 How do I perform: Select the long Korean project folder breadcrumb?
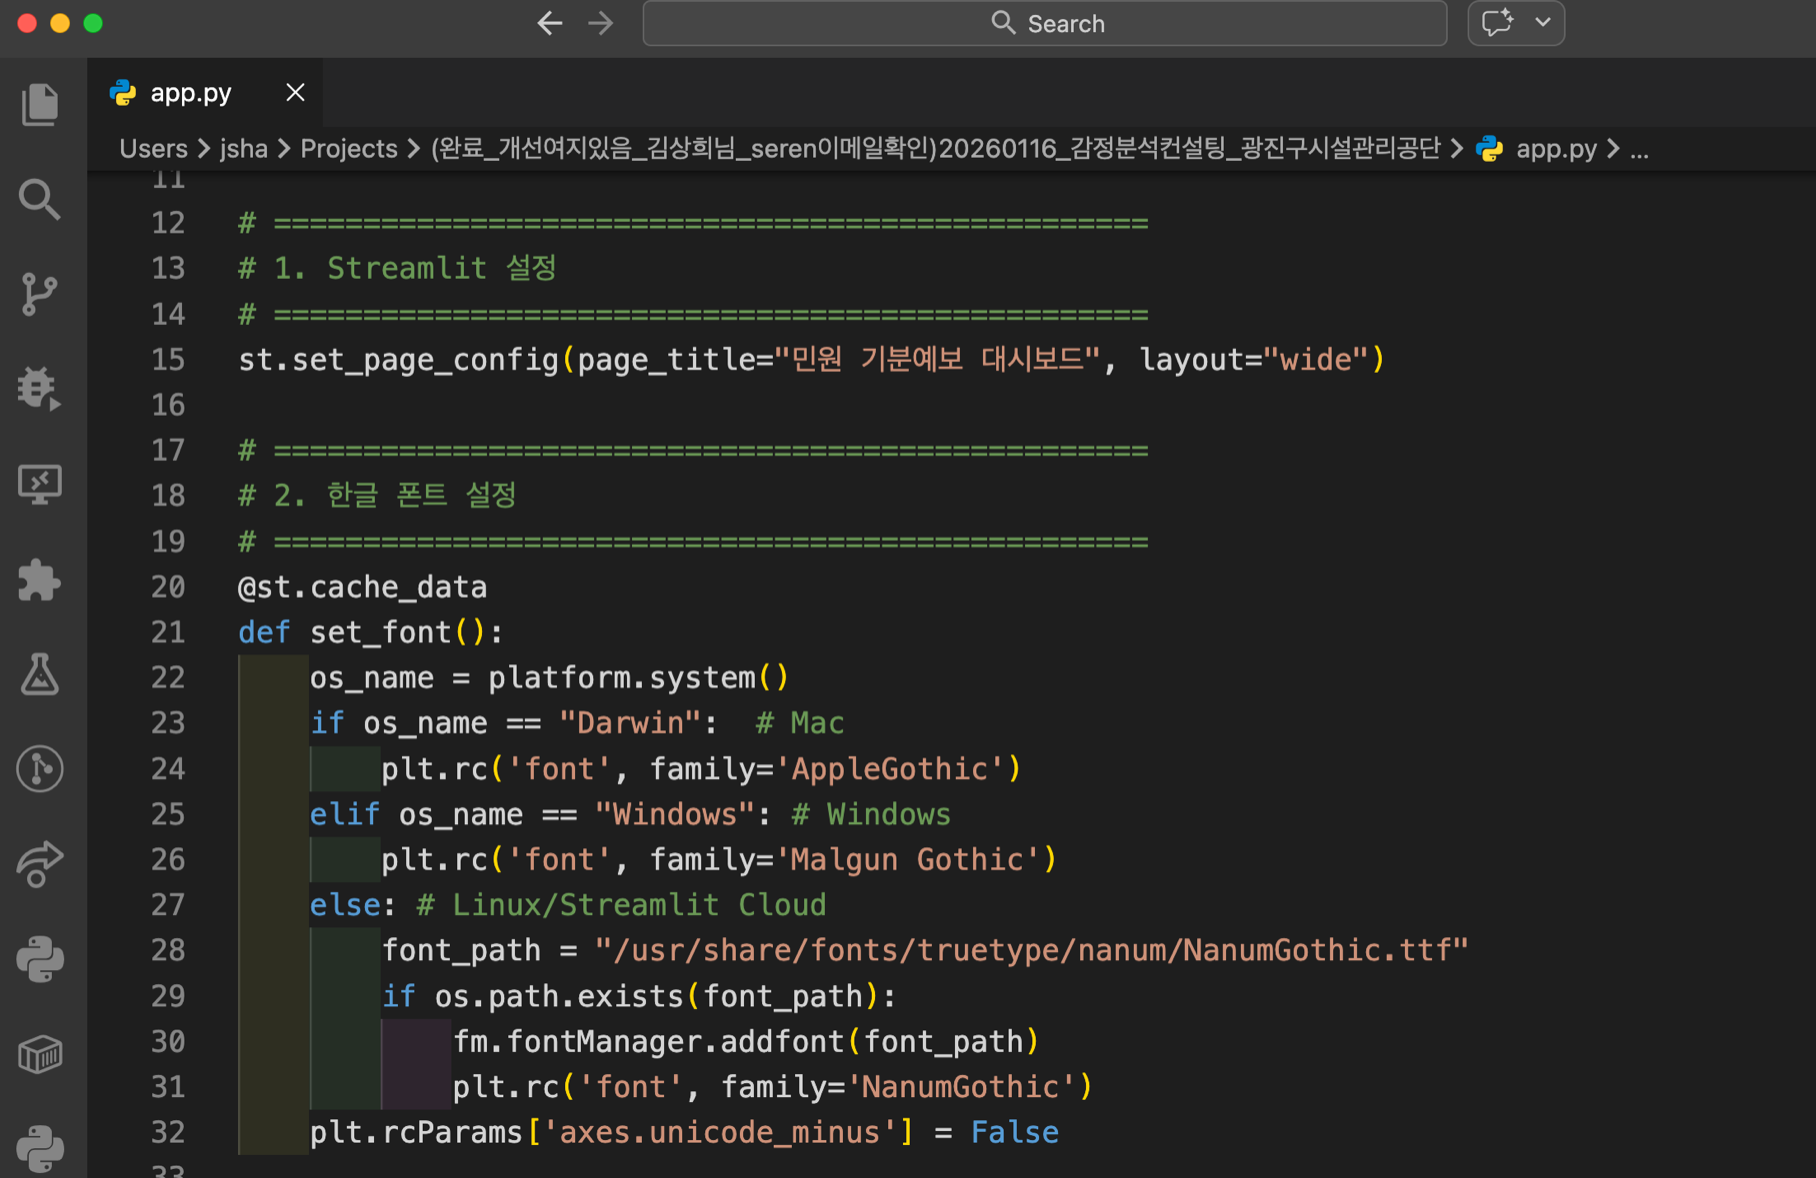[x=935, y=149]
